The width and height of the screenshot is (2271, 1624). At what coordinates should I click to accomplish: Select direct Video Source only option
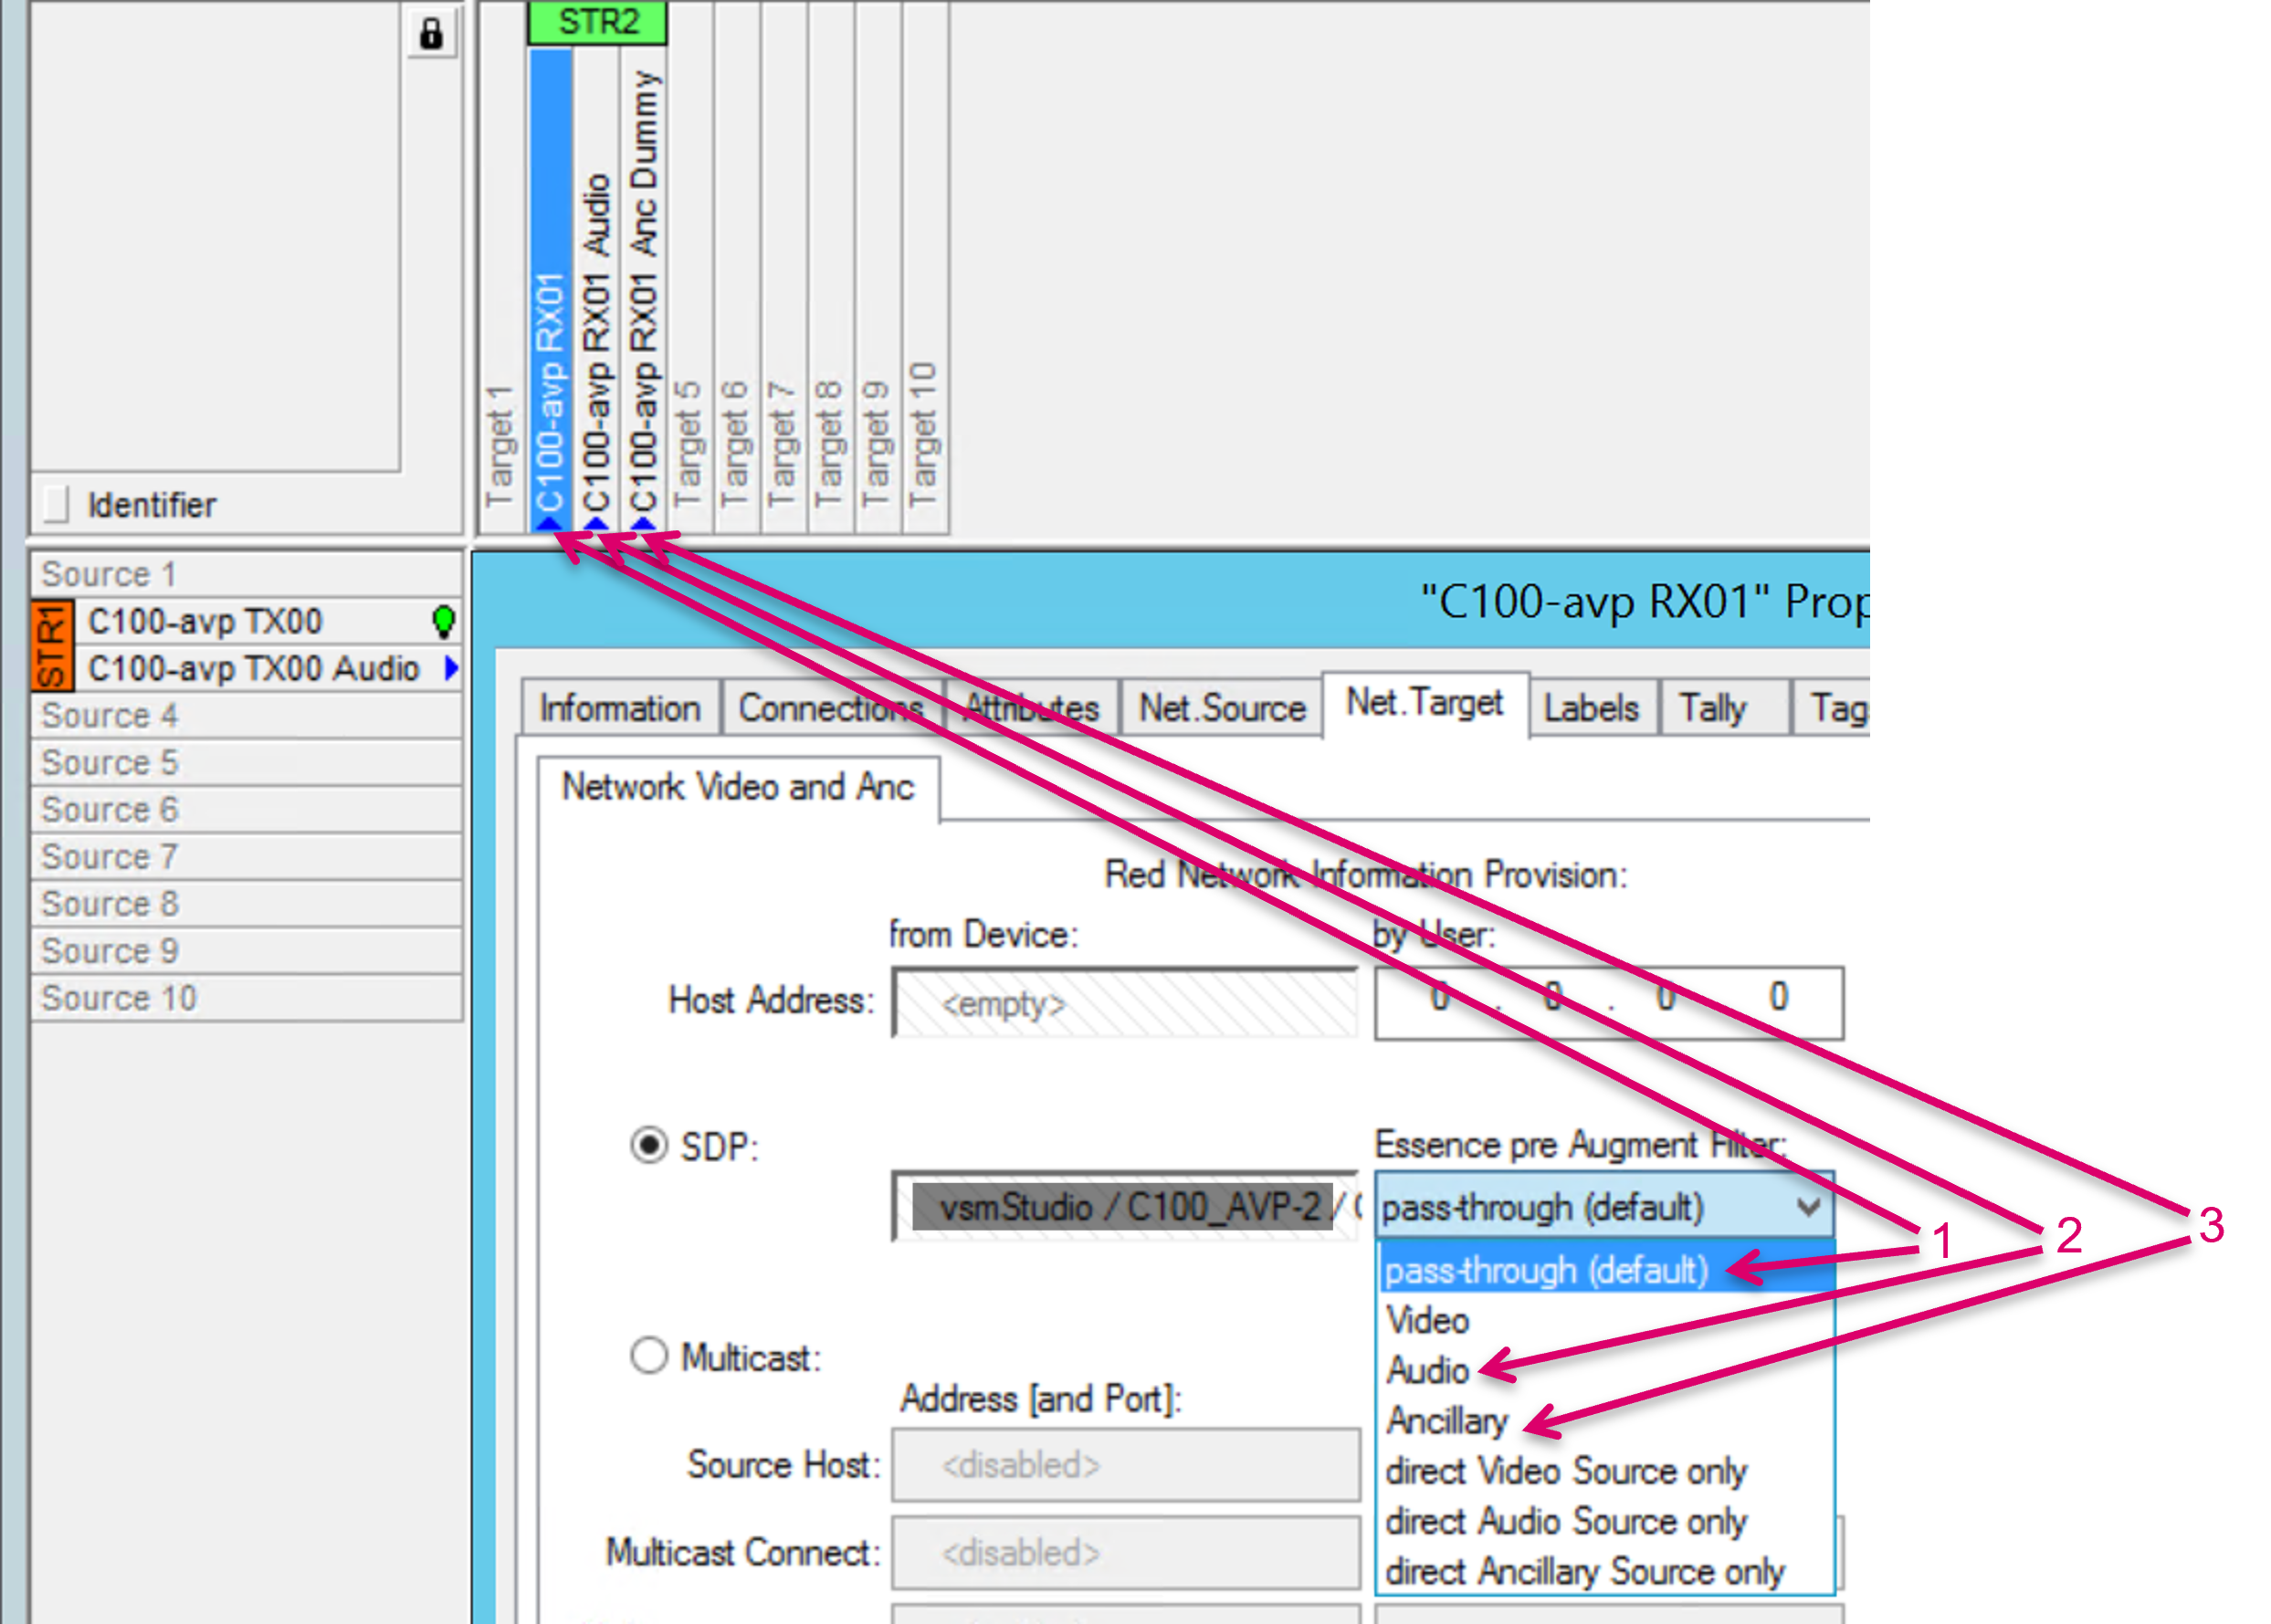point(1565,1471)
